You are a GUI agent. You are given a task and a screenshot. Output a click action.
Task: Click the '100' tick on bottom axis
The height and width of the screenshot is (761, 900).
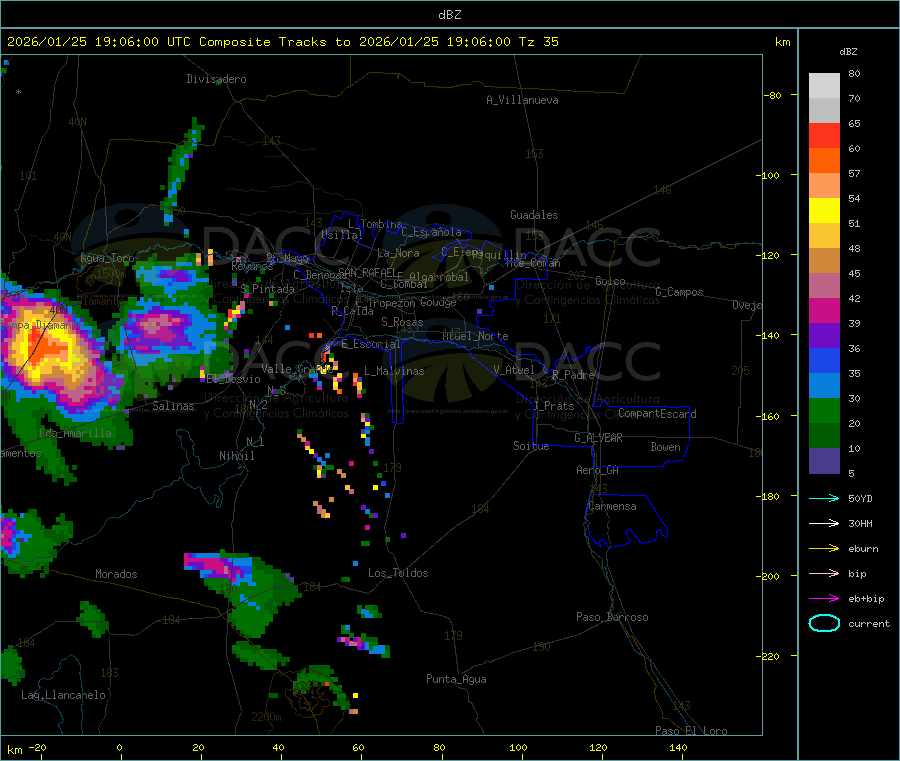pos(518,747)
